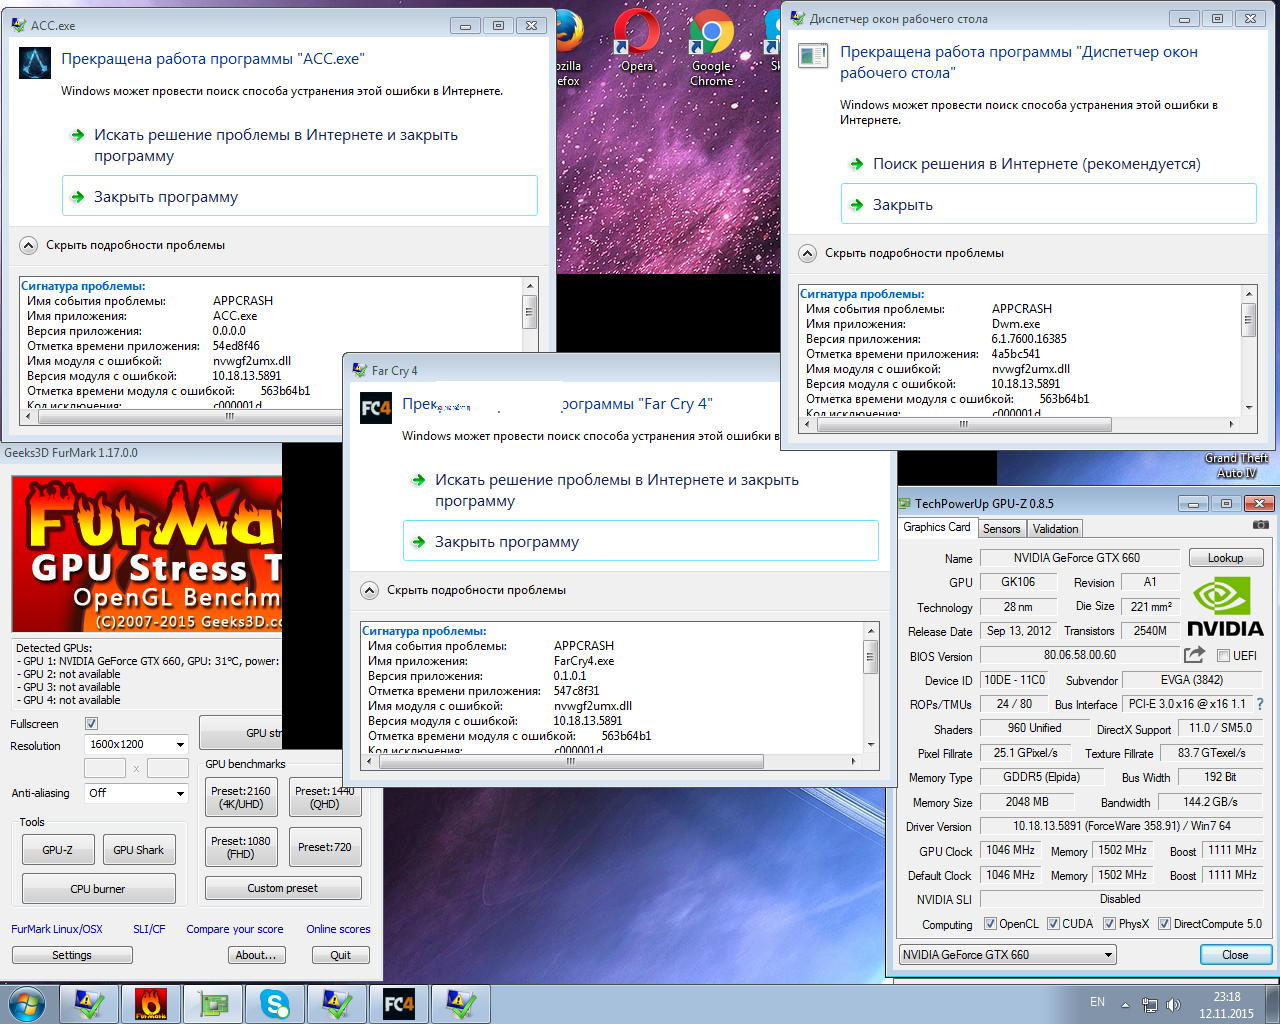Open the Opera desktop shortcut
This screenshot has height=1024, width=1280.
636,40
